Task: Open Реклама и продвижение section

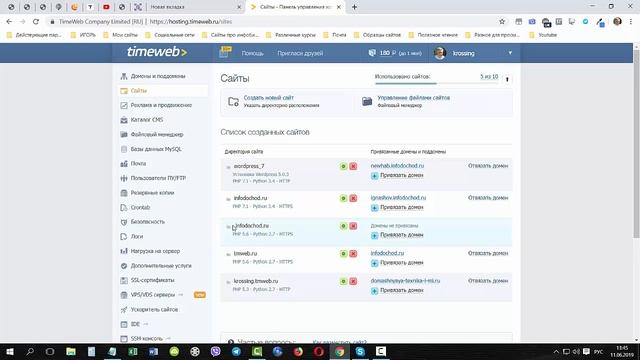Action: (161, 105)
